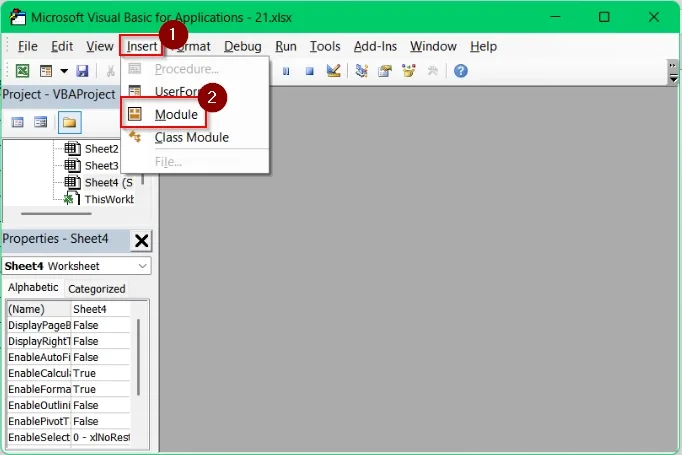Choose Class Module from Insert menu

[195, 137]
